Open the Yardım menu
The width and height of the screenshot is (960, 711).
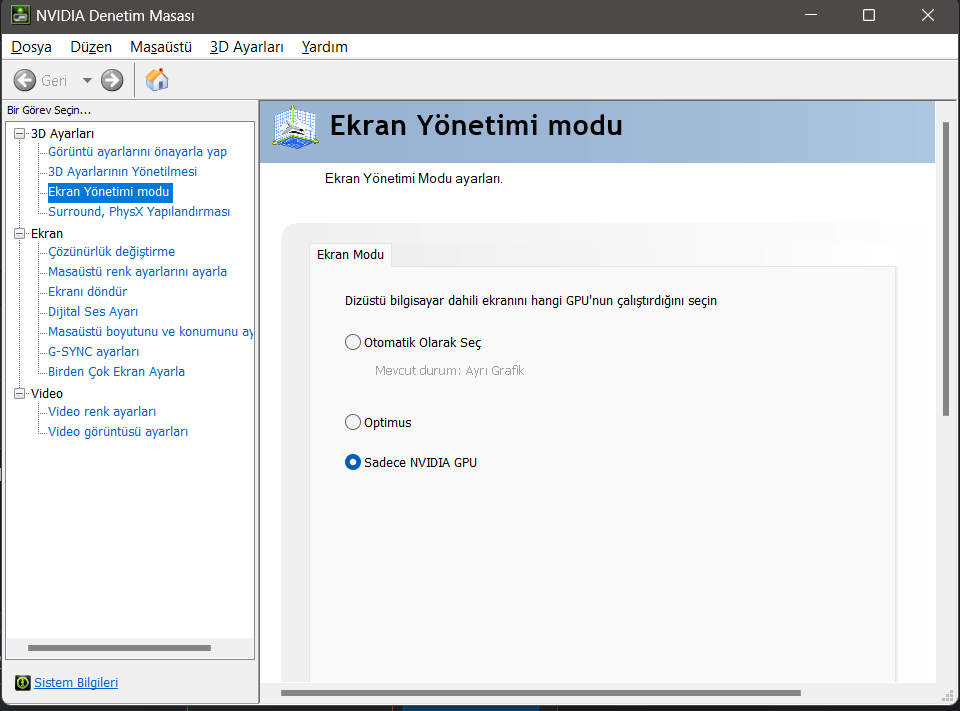tap(324, 47)
